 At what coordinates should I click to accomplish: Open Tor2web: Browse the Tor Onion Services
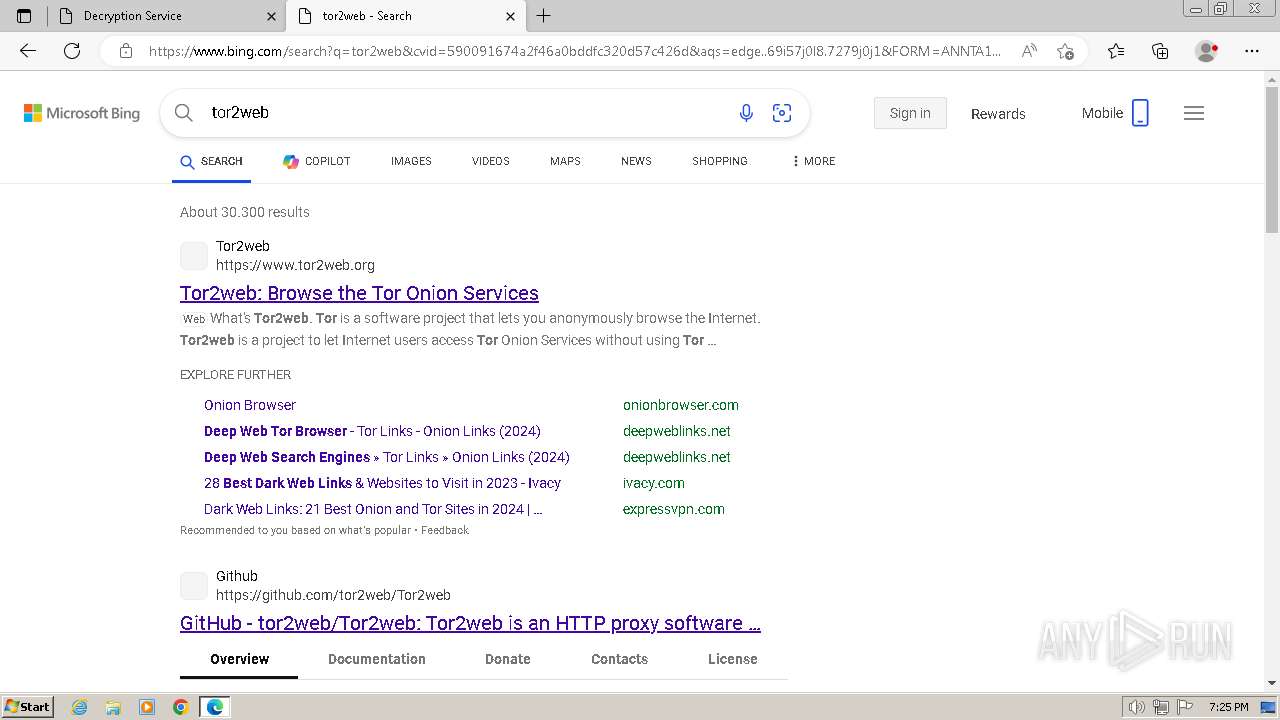point(359,293)
